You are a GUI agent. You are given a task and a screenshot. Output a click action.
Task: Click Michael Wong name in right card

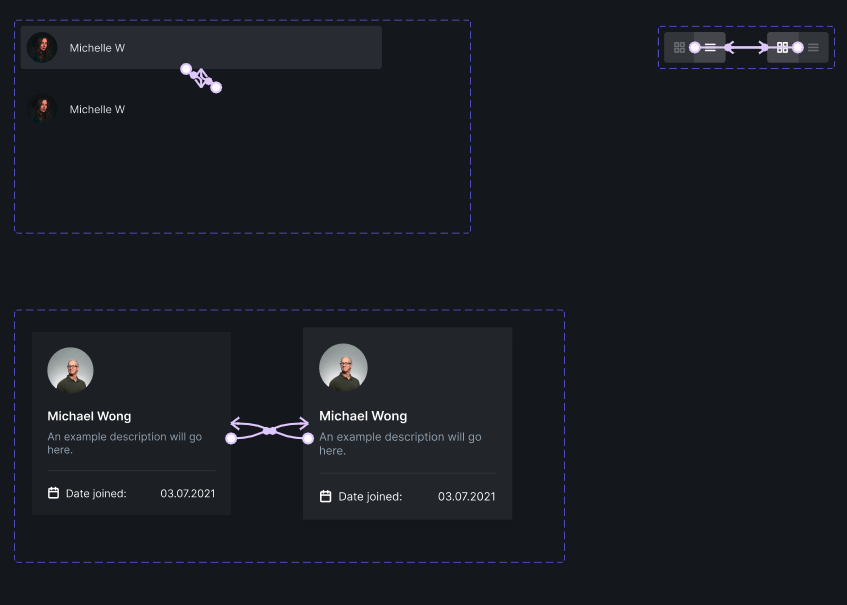click(x=363, y=416)
